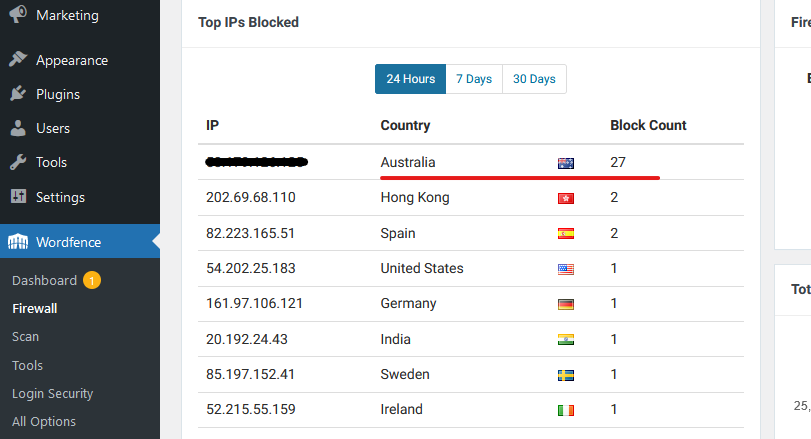Screen dimensions: 811x439
Task: Click the Wordfence fence icon
Action: (x=18, y=241)
